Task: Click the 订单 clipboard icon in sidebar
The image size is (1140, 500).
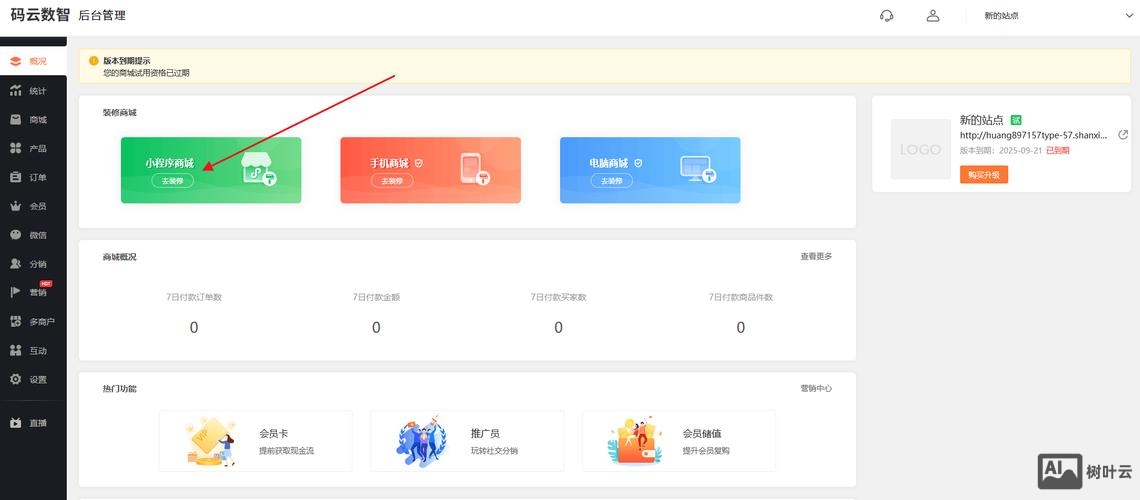Action: point(15,177)
